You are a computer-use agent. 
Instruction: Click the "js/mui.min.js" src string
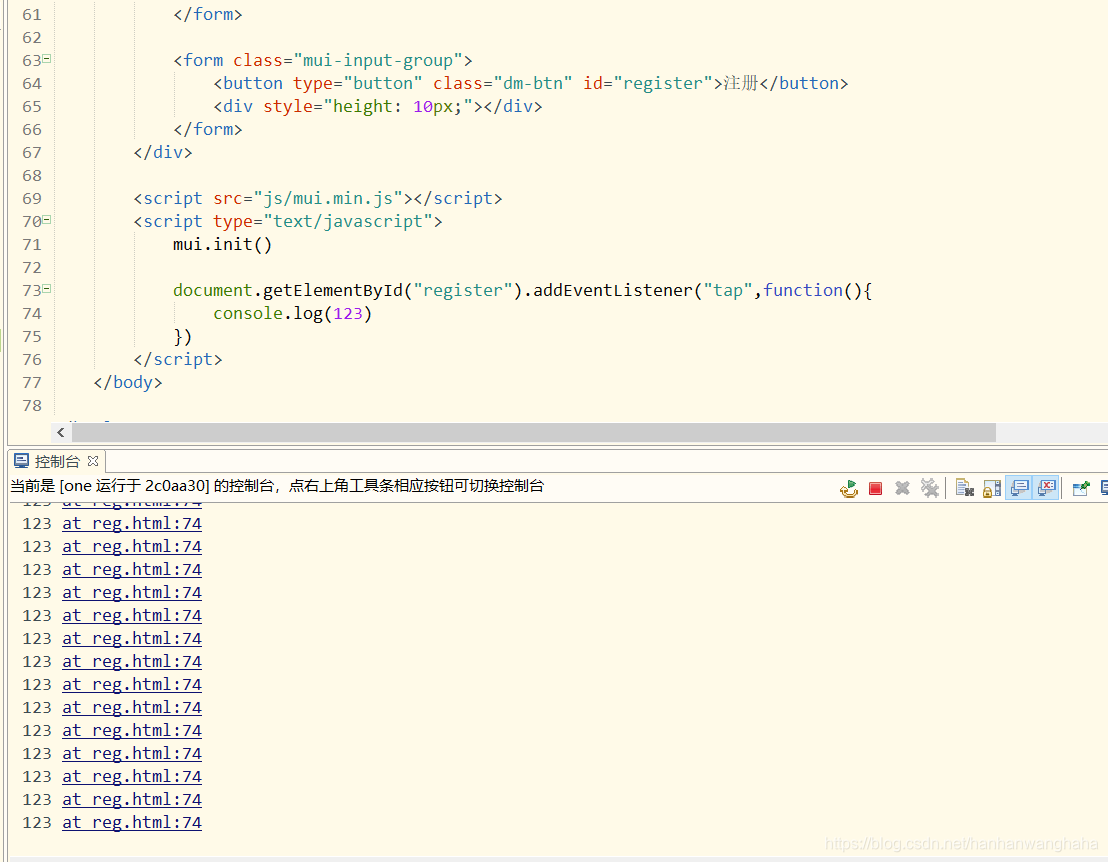pyautogui.click(x=328, y=199)
